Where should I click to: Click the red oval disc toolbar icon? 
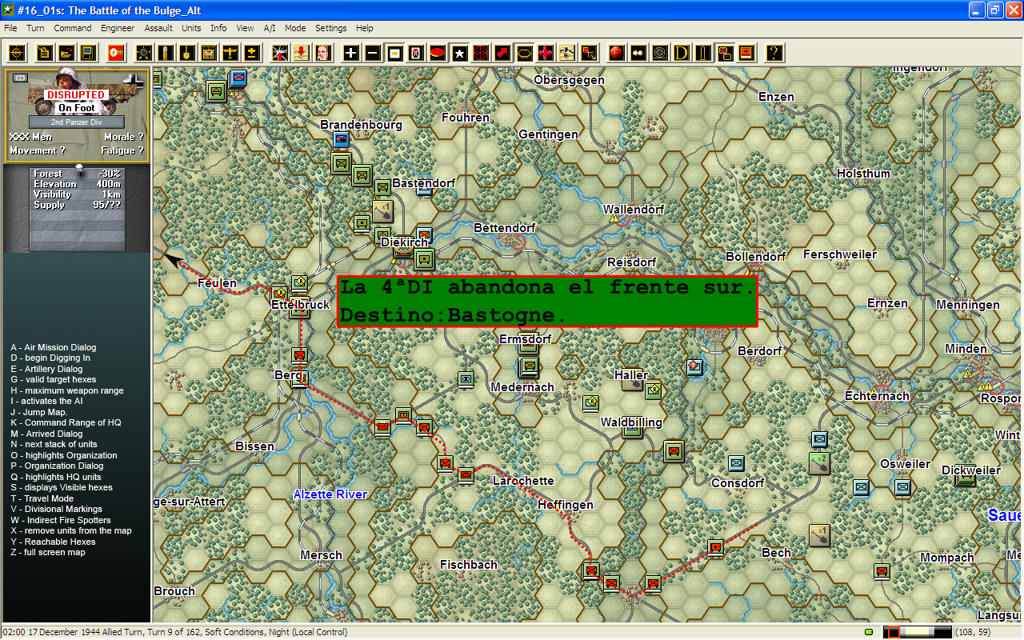click(438, 53)
